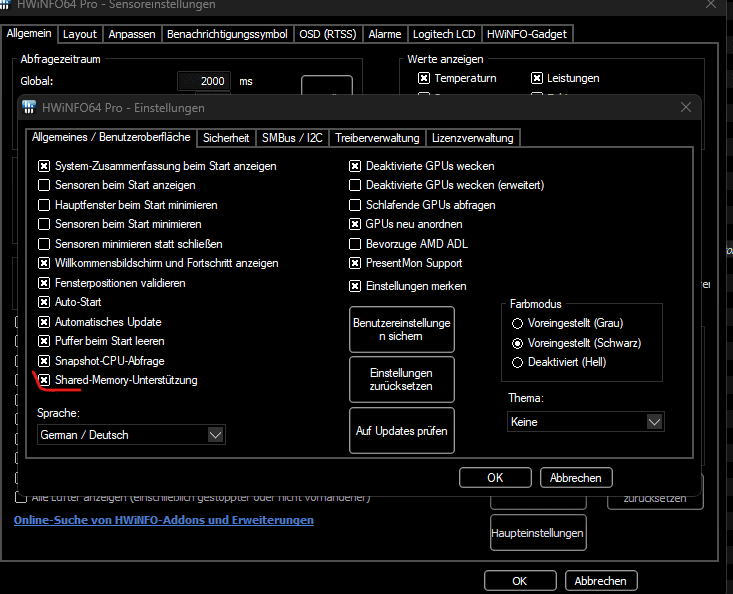The image size is (733, 594).
Task: Disable the Auto-Start checkbox
Action: 44,302
